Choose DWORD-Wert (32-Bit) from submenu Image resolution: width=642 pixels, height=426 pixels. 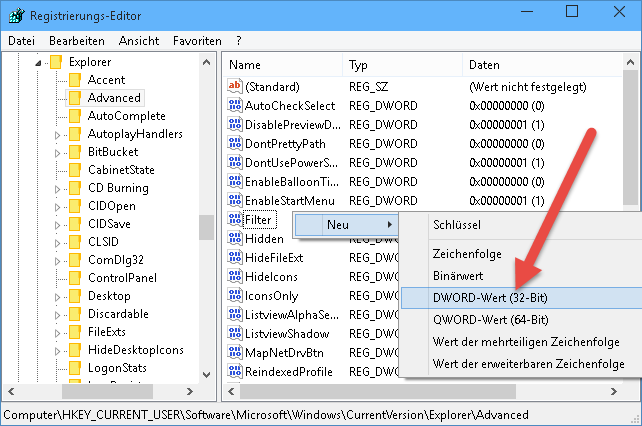489,297
